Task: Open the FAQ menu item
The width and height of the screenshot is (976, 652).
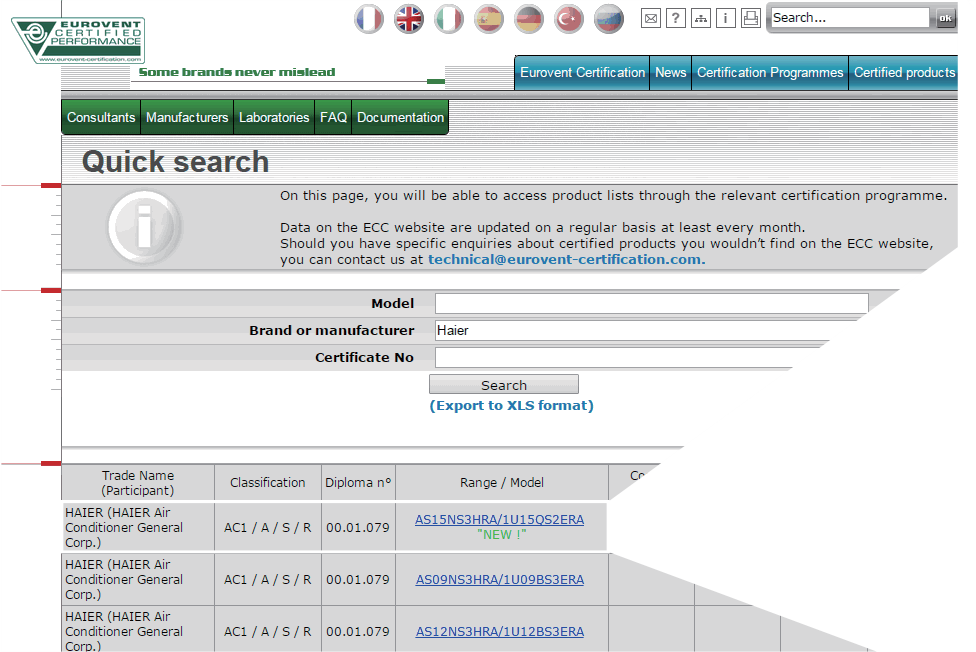Action: [333, 117]
